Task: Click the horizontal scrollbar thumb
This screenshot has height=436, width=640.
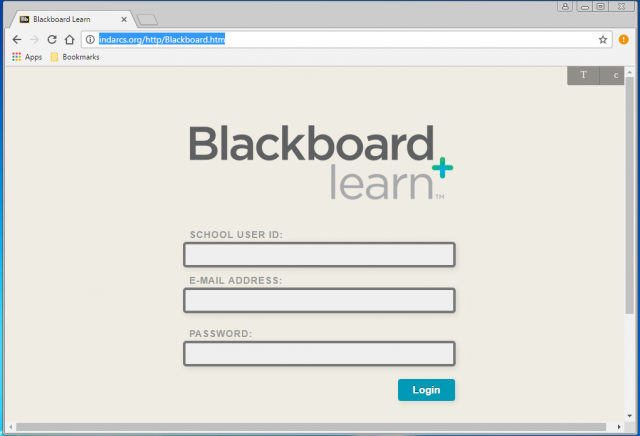Action: tap(311, 427)
